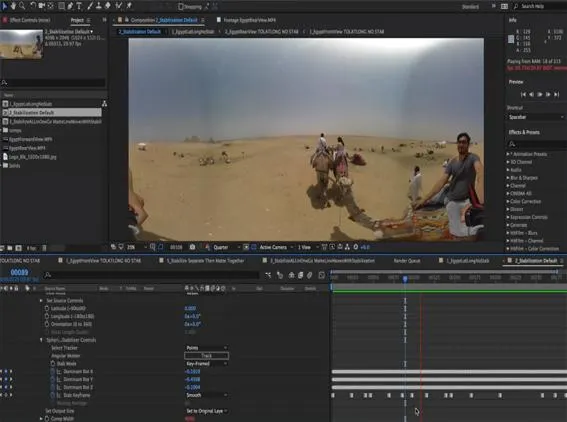This screenshot has width=567, height=422.
Task: Click the Track button for Angular Motion
Action: click(206, 356)
